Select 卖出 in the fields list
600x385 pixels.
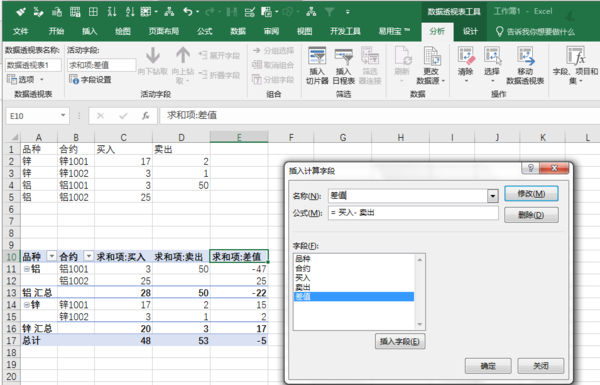[354, 287]
